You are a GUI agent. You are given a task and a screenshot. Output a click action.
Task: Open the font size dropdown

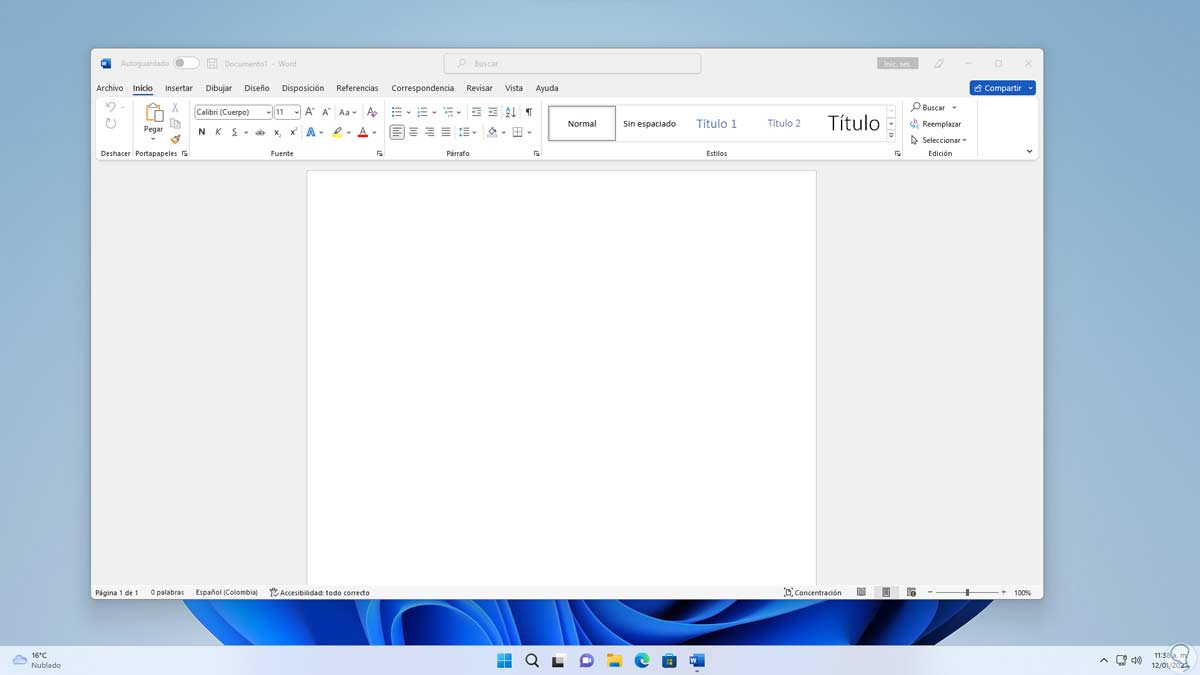296,112
